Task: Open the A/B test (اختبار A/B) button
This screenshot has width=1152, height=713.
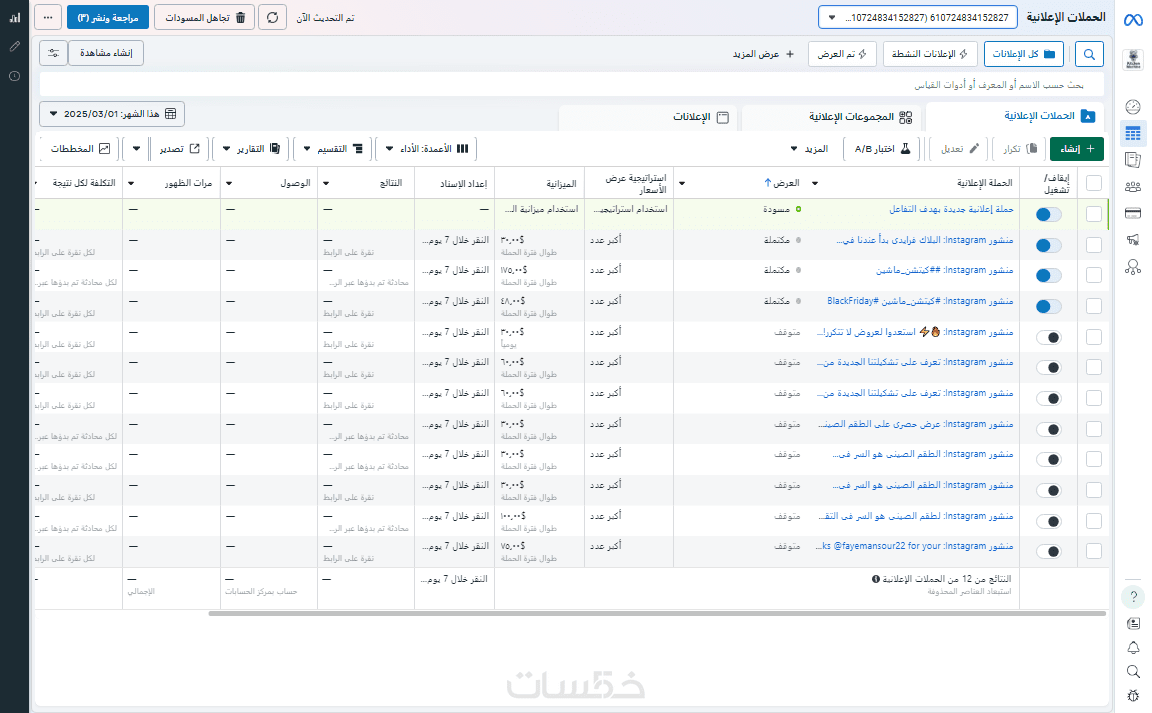Action: click(x=882, y=148)
